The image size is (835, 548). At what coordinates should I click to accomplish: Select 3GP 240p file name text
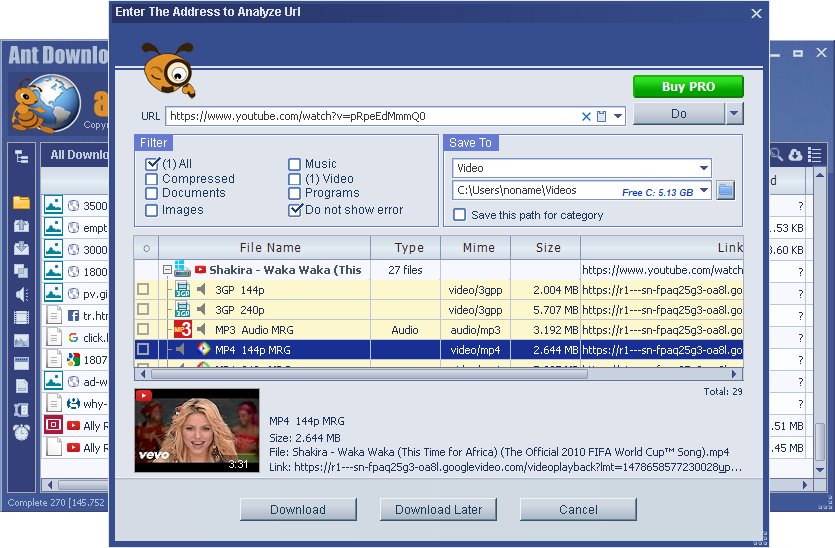(x=240, y=310)
